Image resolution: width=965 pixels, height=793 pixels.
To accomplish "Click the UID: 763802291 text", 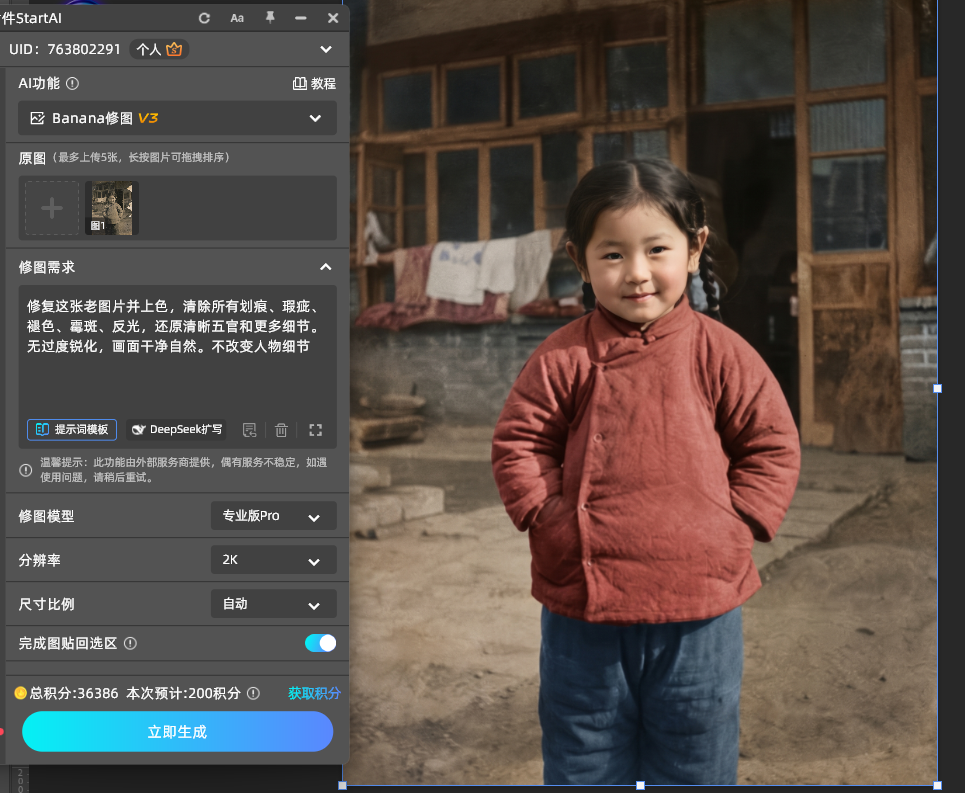I will point(65,49).
